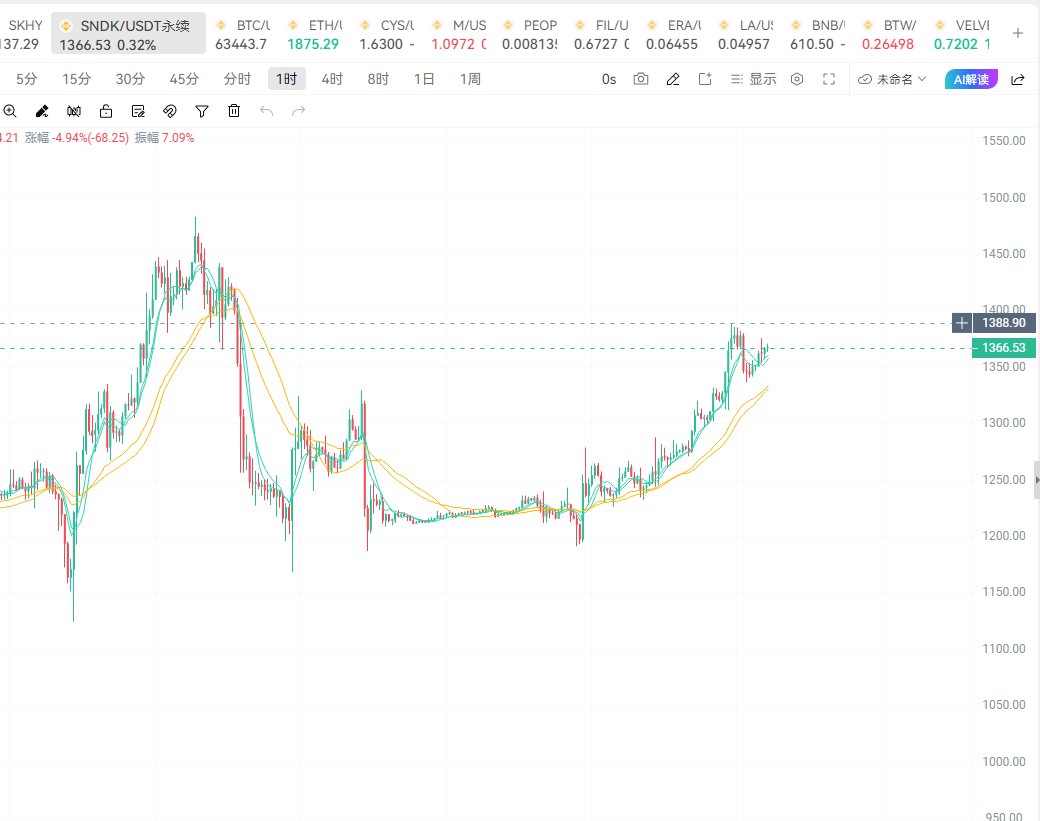Click the undo arrow
This screenshot has height=821, width=1040.
point(267,111)
